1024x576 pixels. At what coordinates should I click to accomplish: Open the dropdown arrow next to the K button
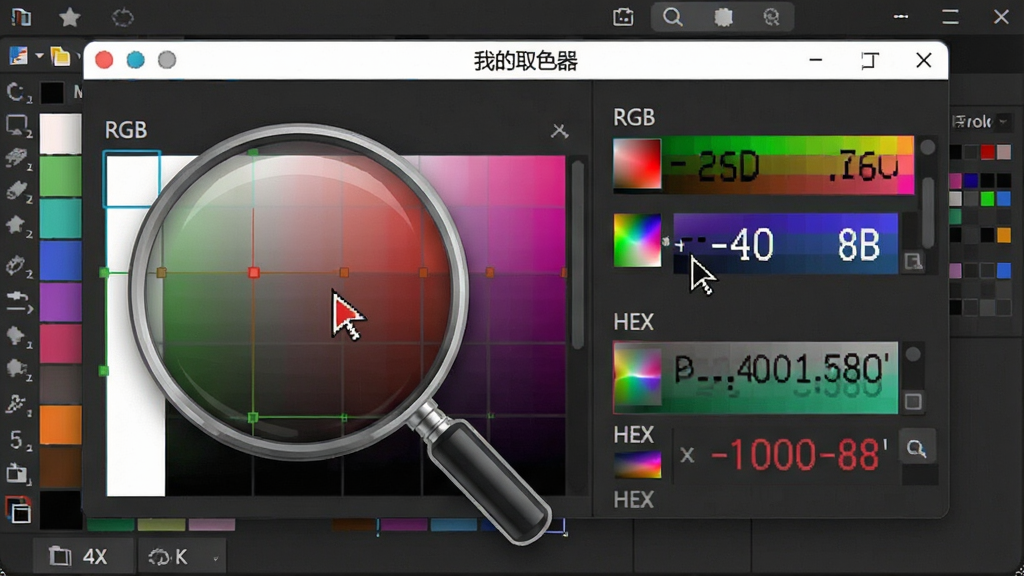point(216,558)
